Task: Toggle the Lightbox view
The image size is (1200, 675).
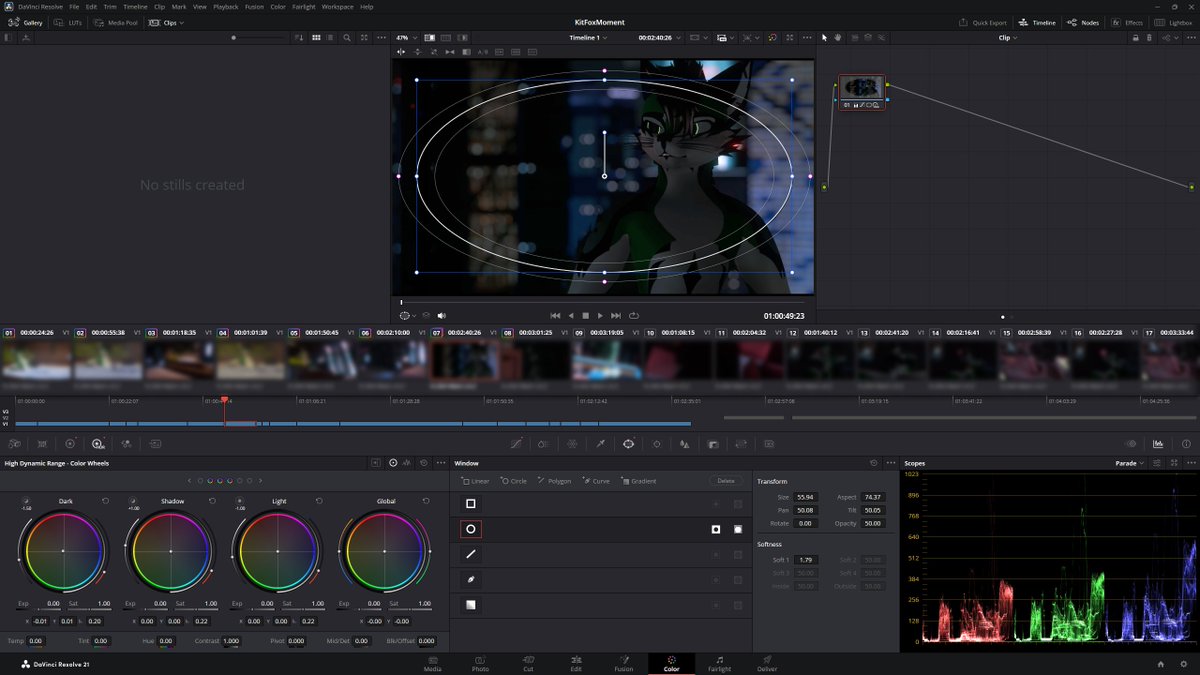Action: point(1174,22)
